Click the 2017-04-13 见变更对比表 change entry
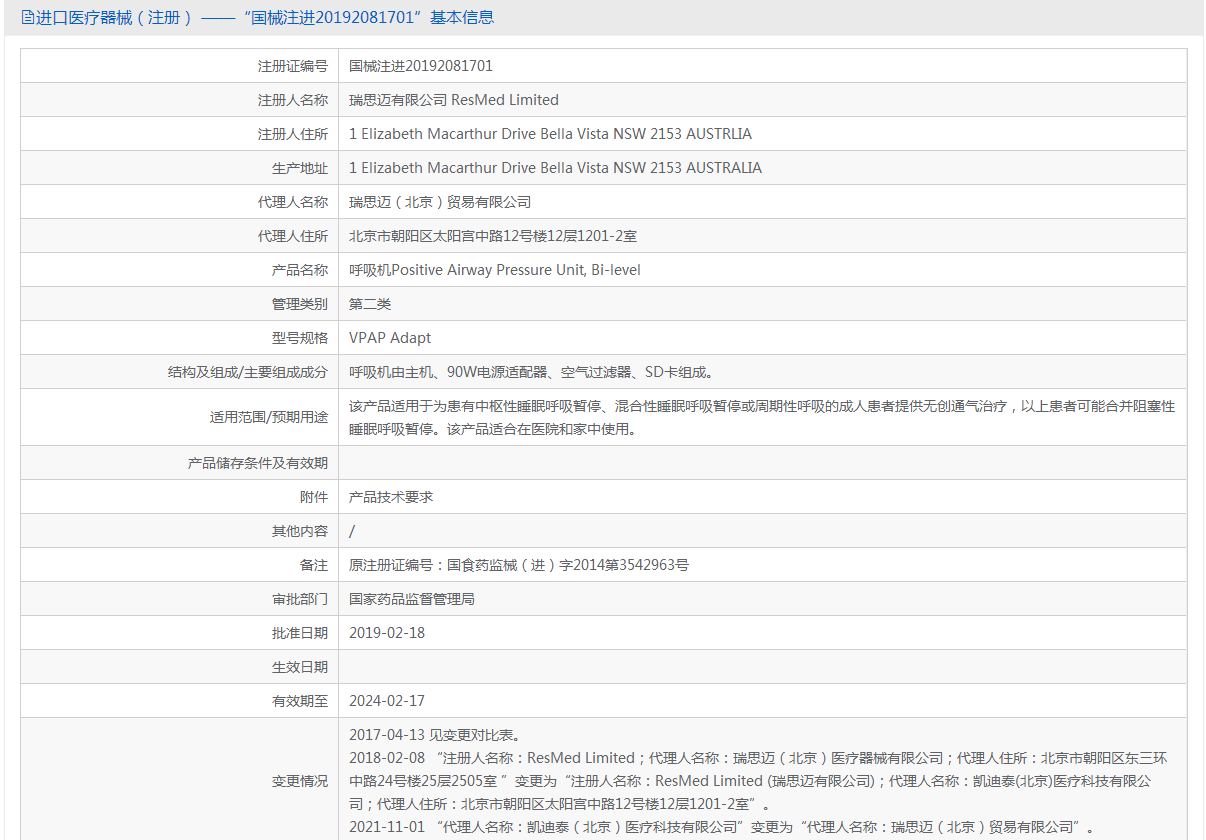 434,735
